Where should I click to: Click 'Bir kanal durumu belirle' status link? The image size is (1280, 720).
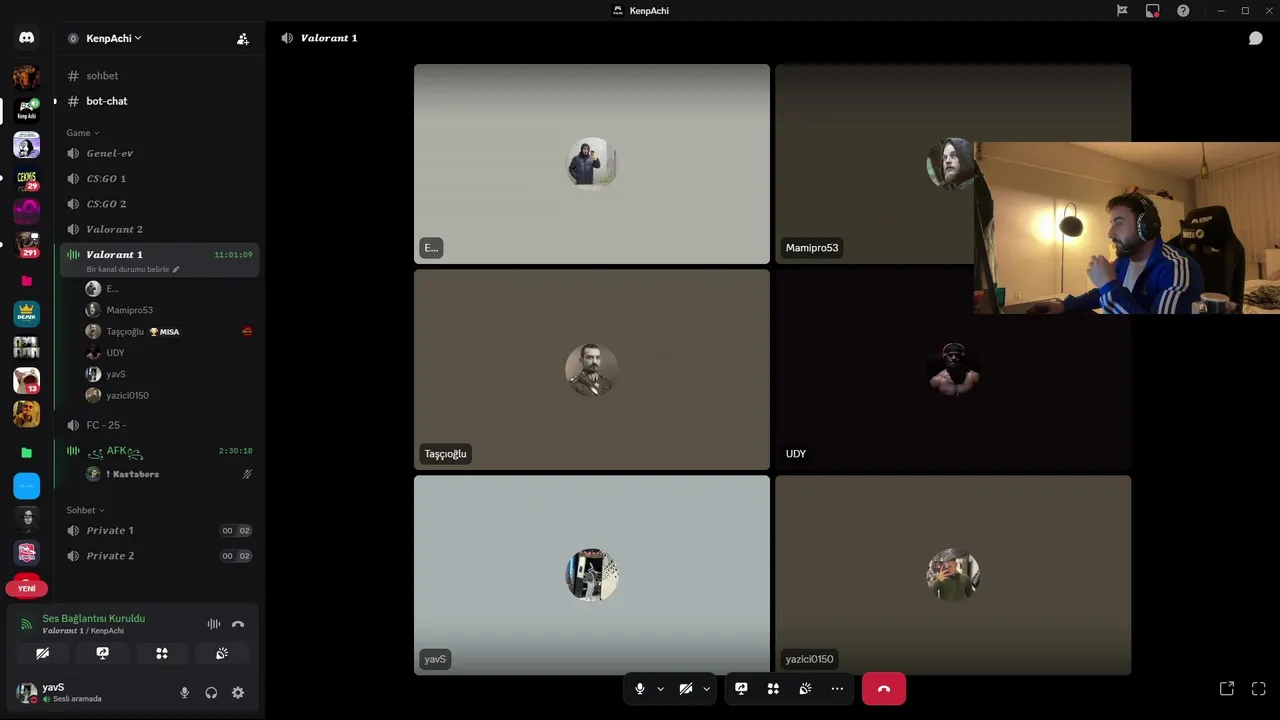[x=128, y=269]
